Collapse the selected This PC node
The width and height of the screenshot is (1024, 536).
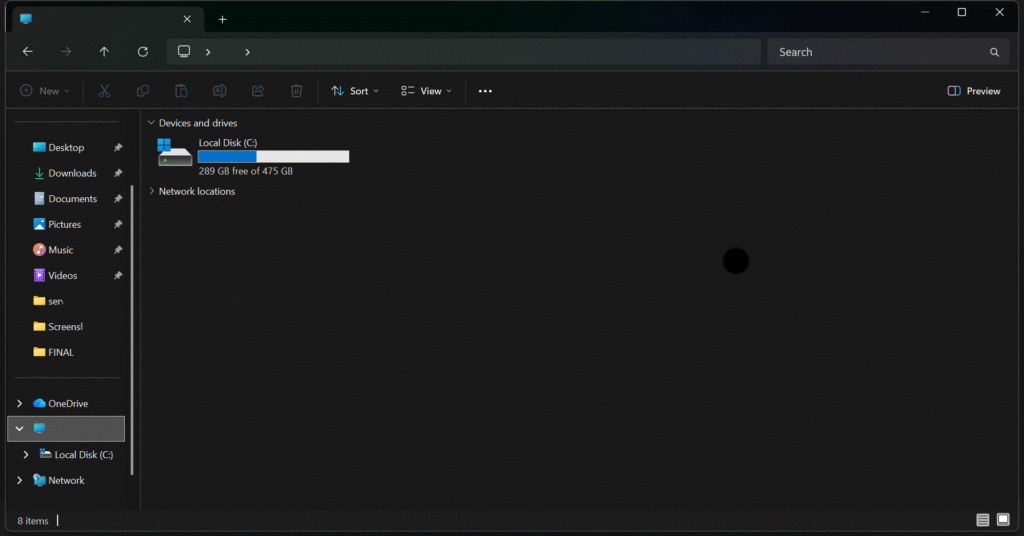(20, 429)
